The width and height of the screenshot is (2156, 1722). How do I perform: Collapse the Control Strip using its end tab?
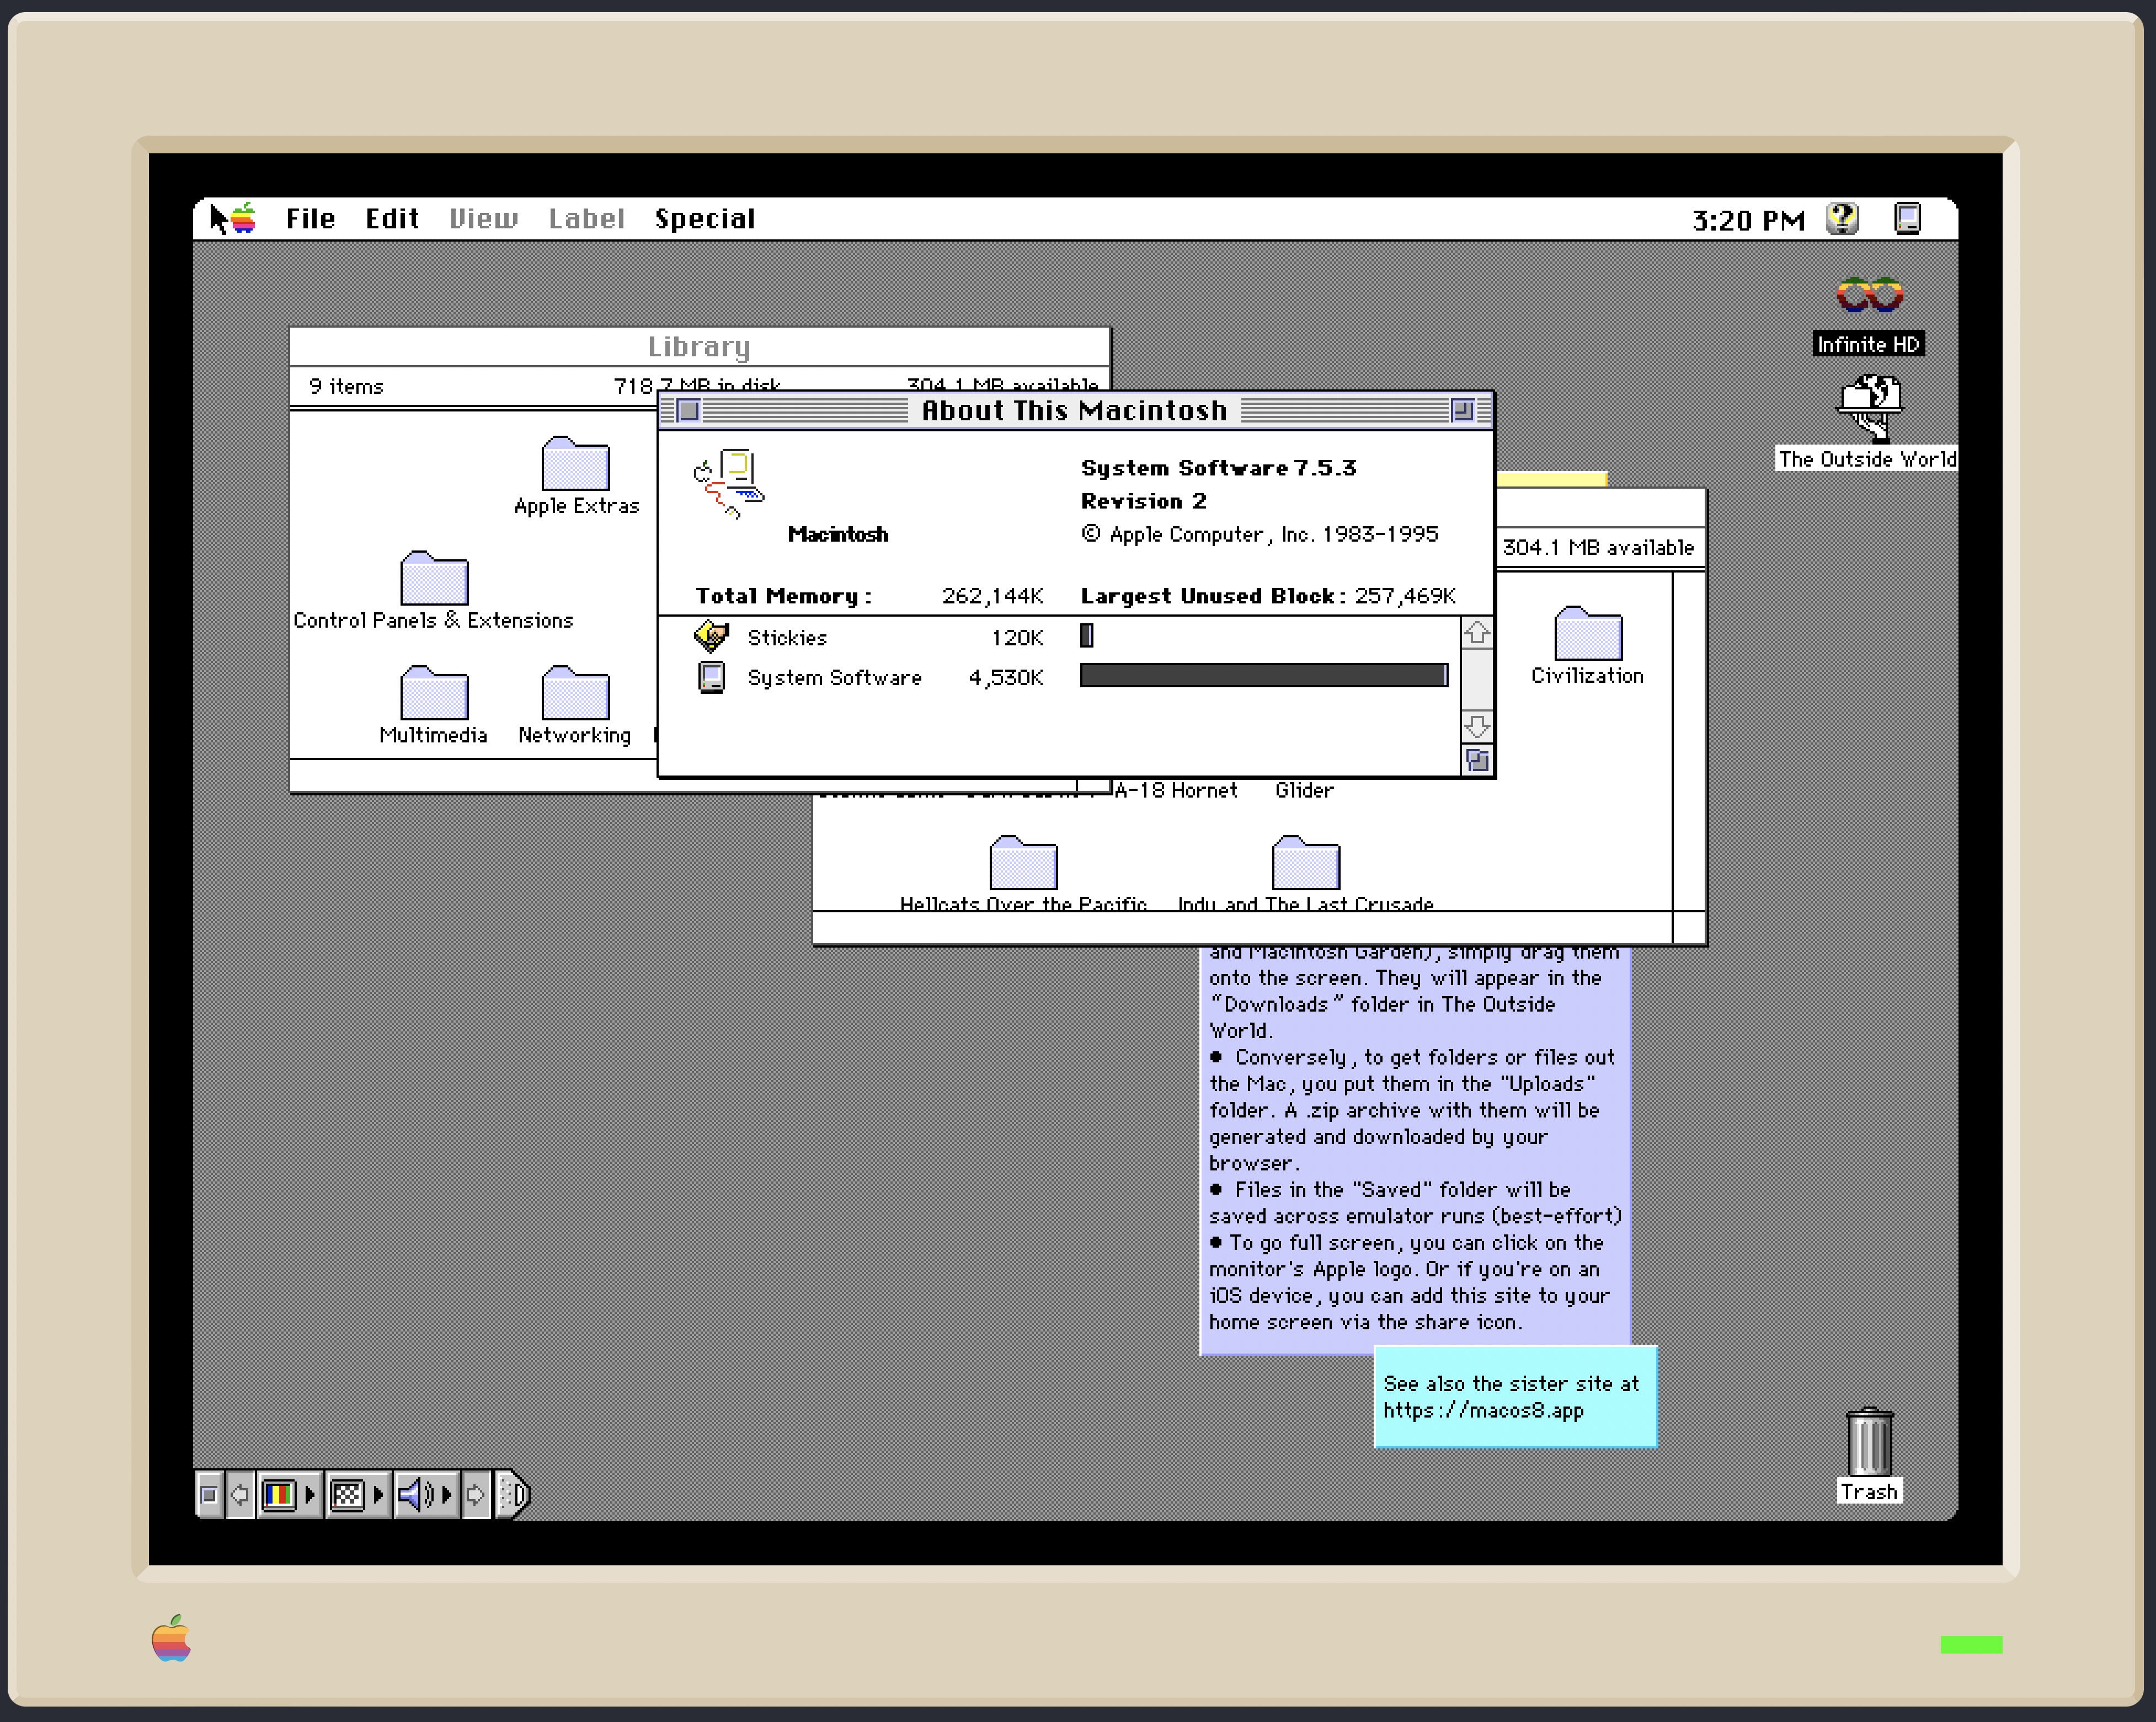(514, 1495)
